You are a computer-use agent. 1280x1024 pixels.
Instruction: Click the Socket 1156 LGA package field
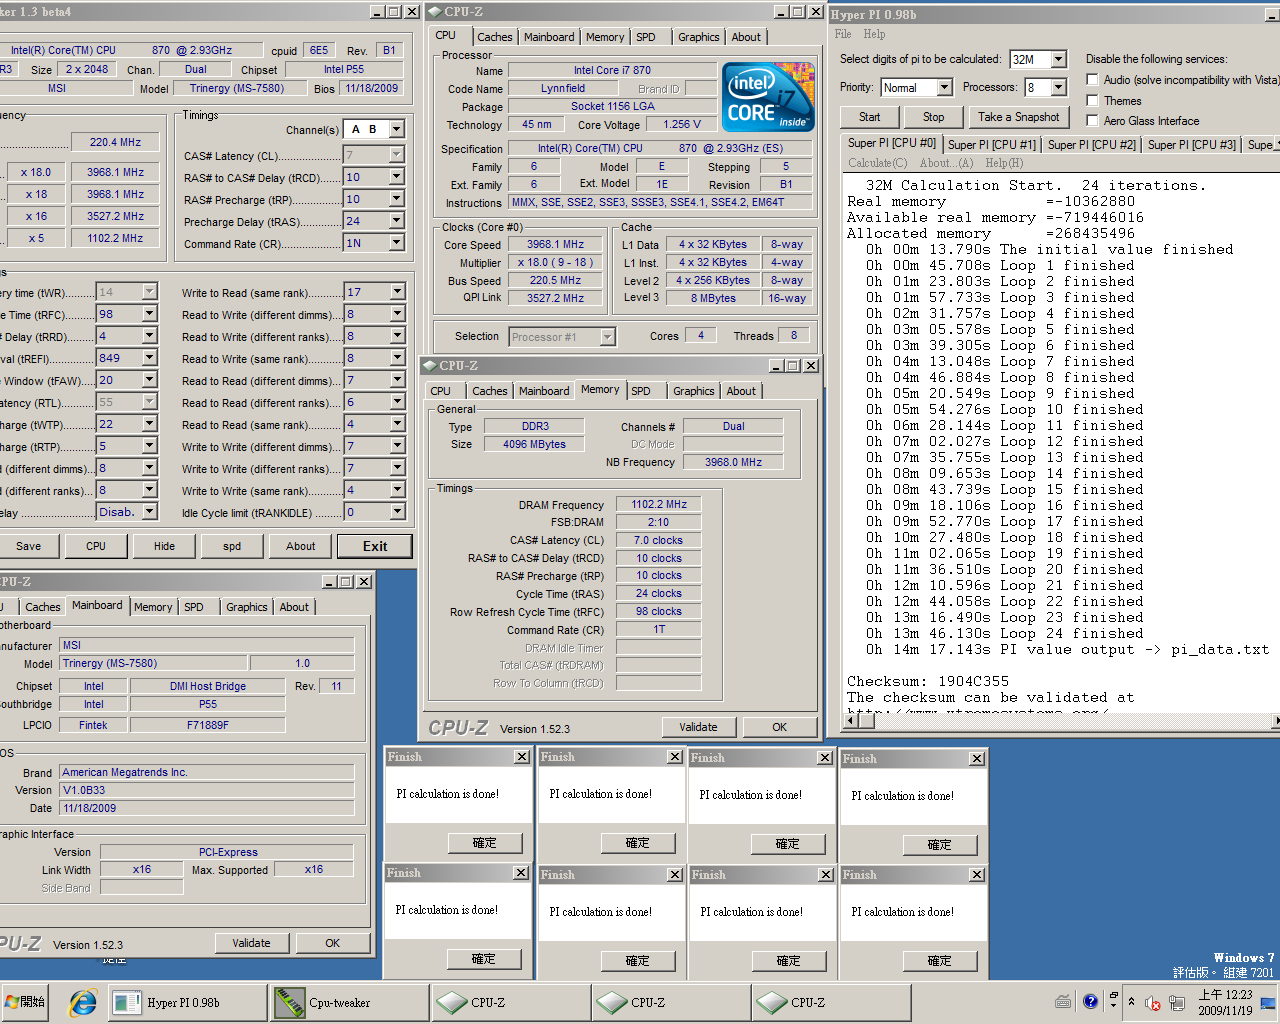[612, 106]
